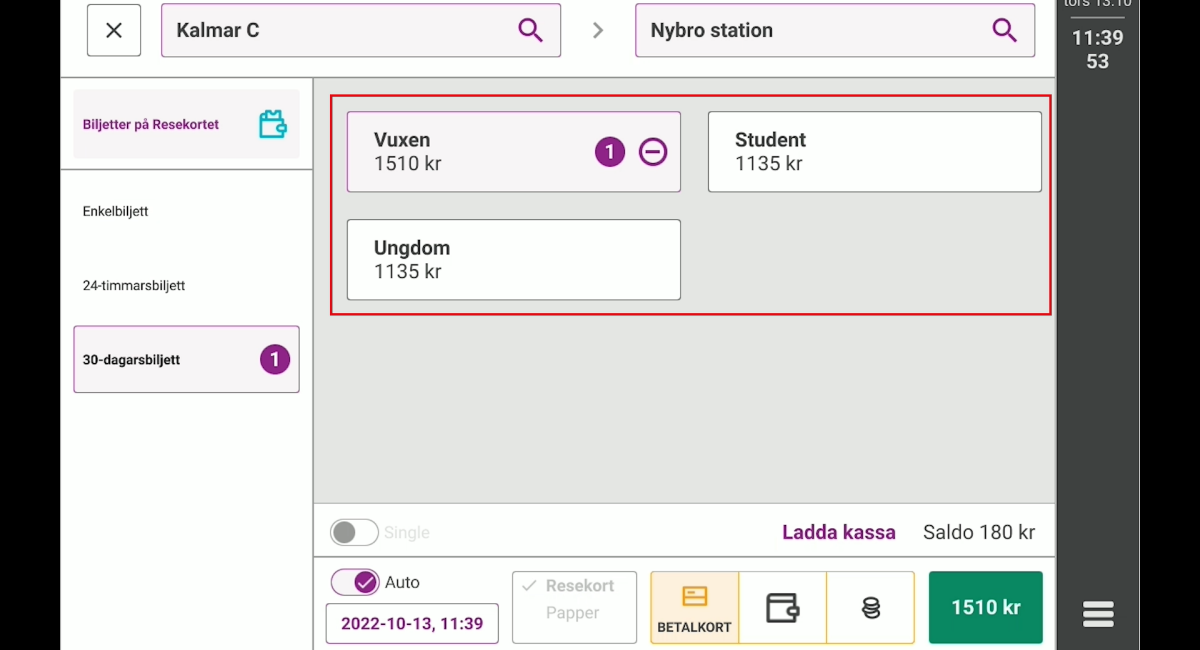The image size is (1200, 650).
Task: Edit the Nybro station destination field
Action: pos(835,30)
